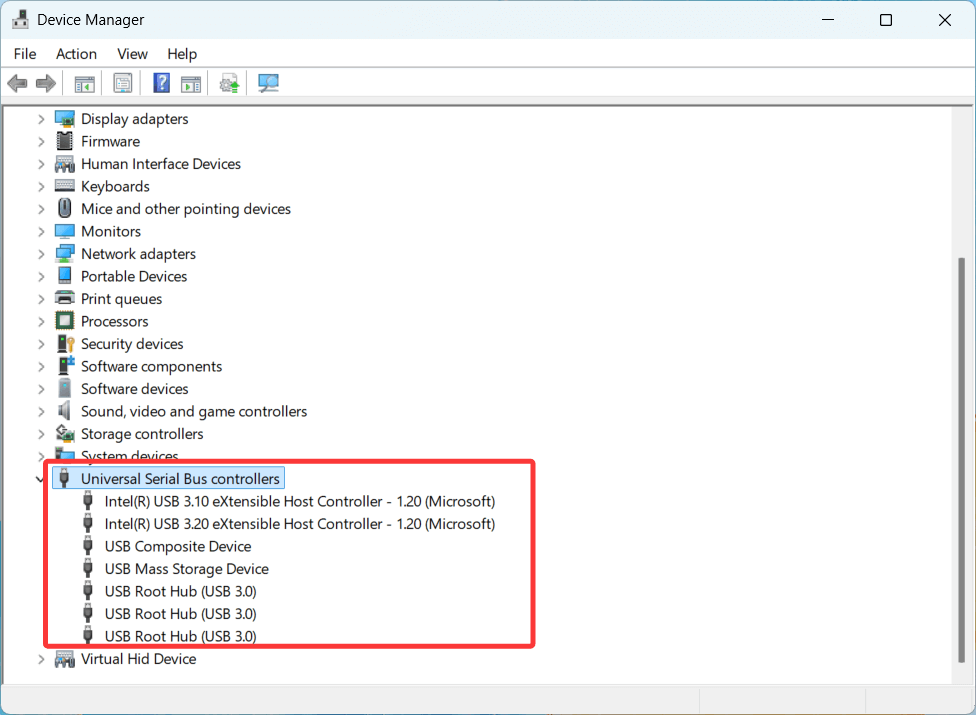Open the File menu
The width and height of the screenshot is (976, 715).
(24, 54)
